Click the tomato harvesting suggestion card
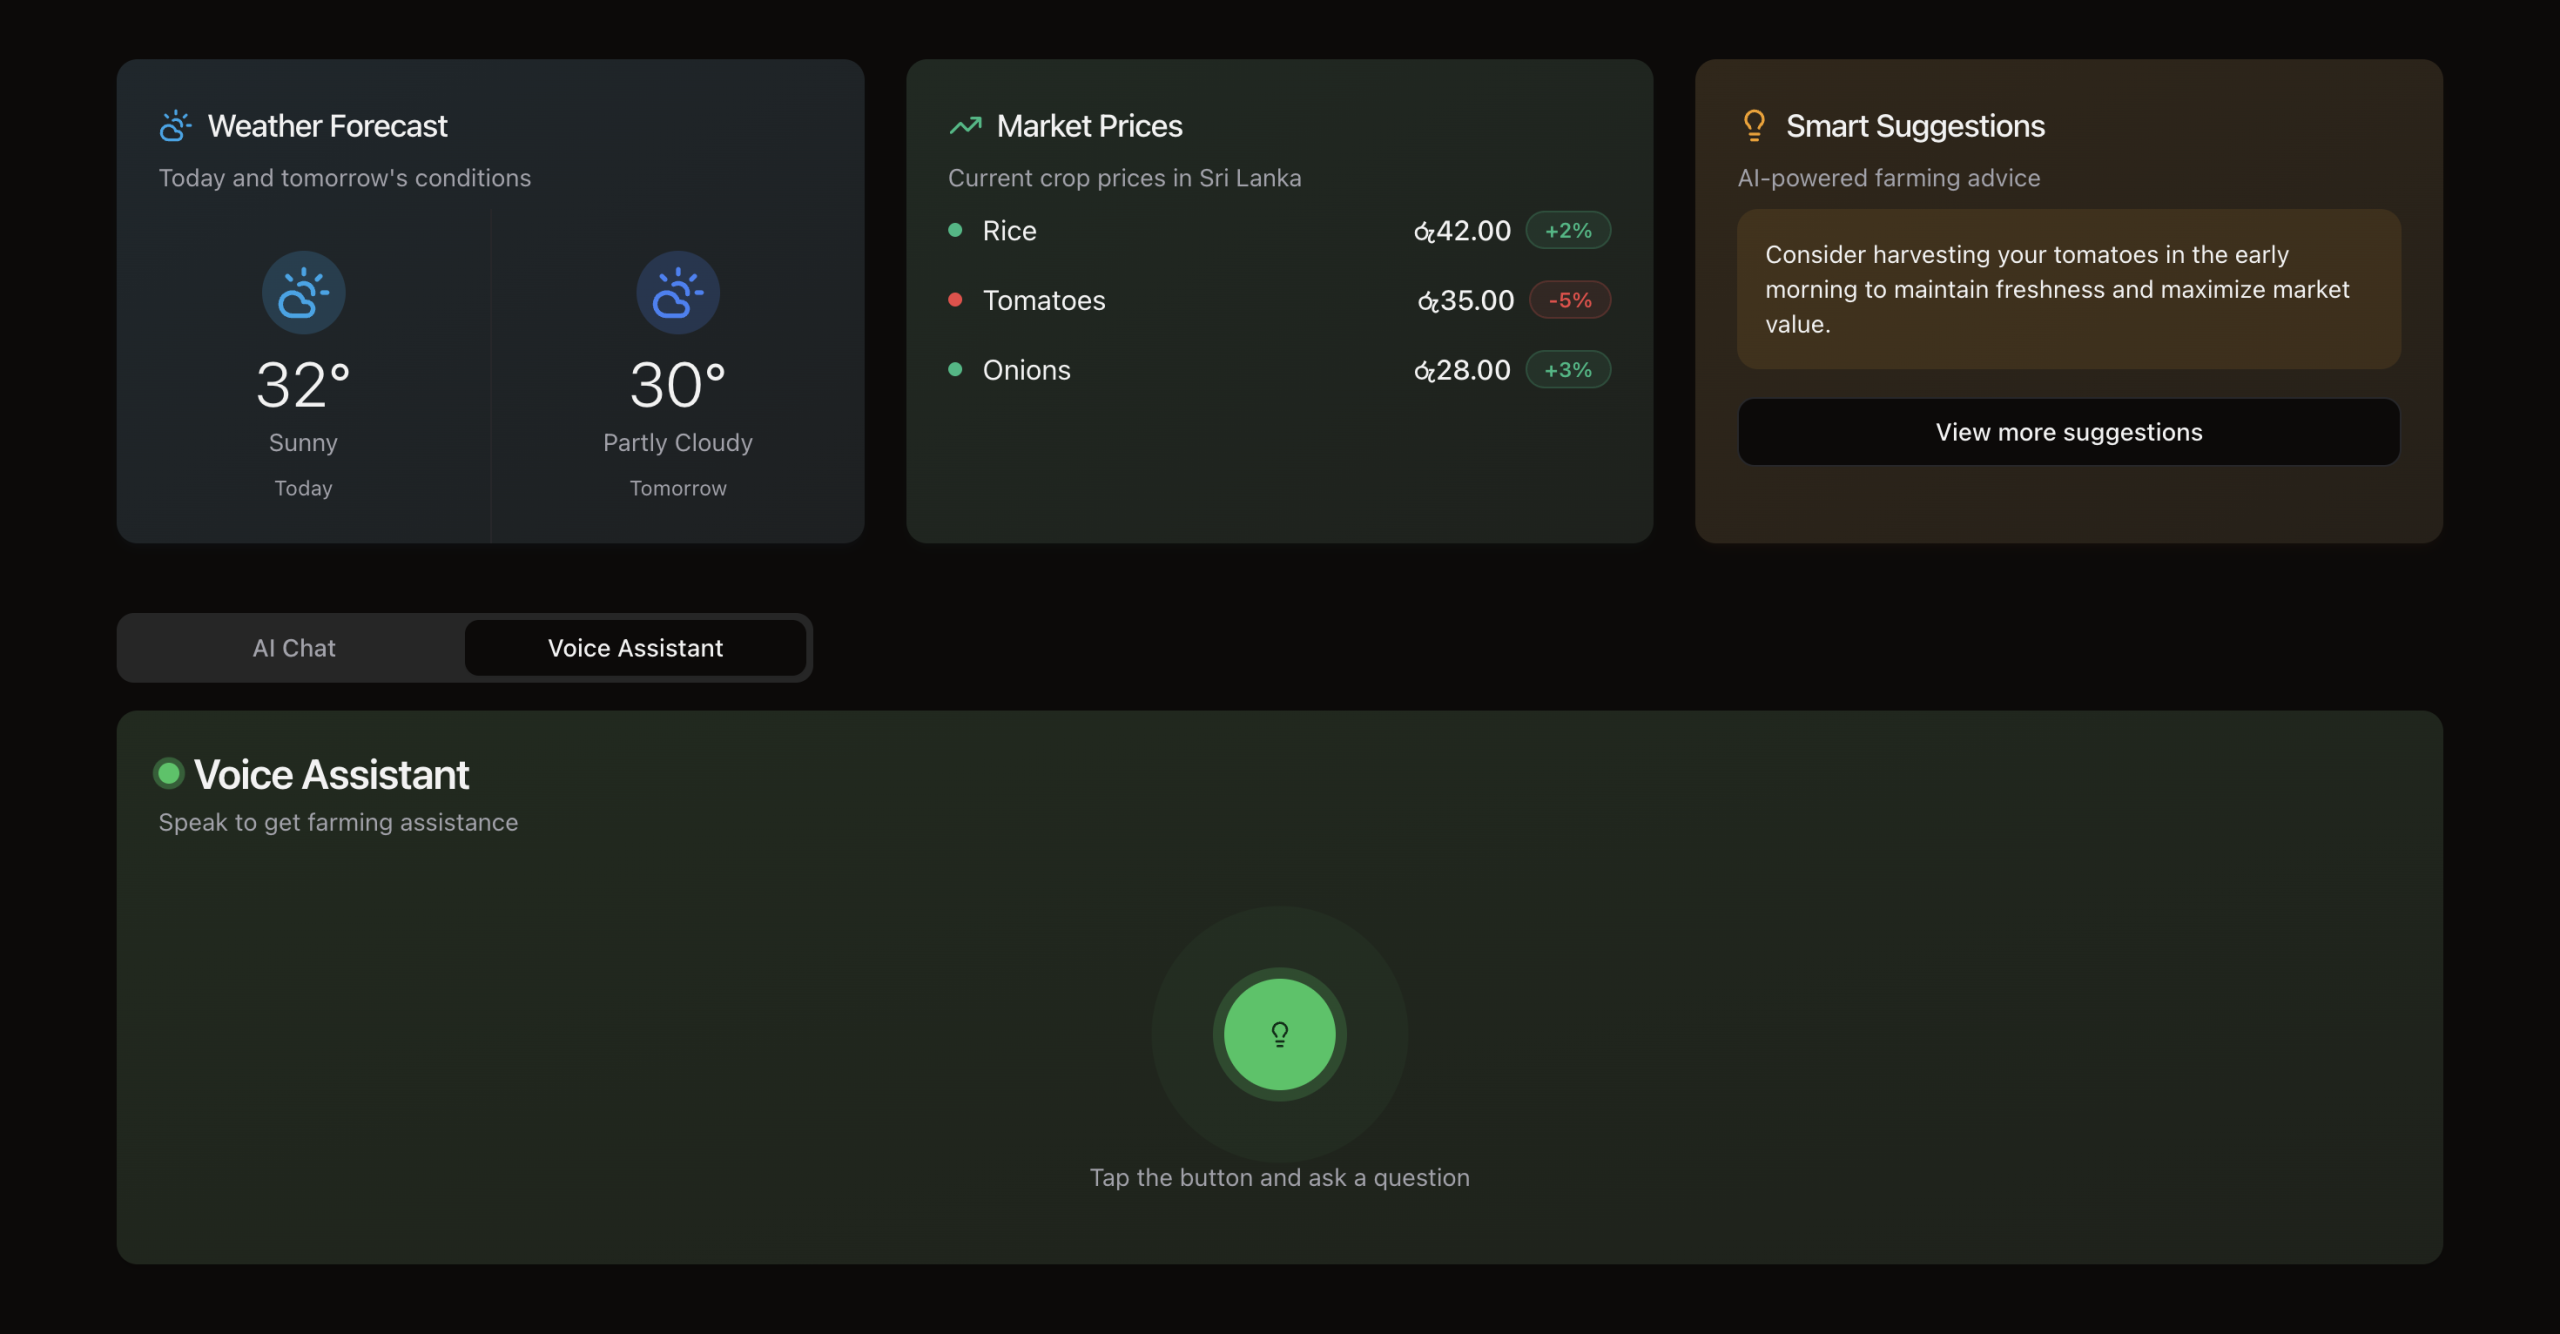 (x=2068, y=289)
